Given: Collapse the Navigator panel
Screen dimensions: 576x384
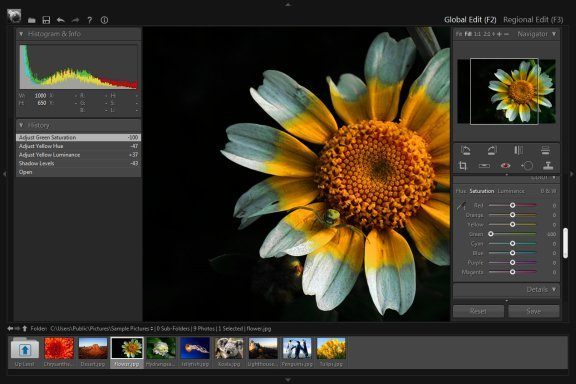Looking at the screenshot, I should click(554, 34).
